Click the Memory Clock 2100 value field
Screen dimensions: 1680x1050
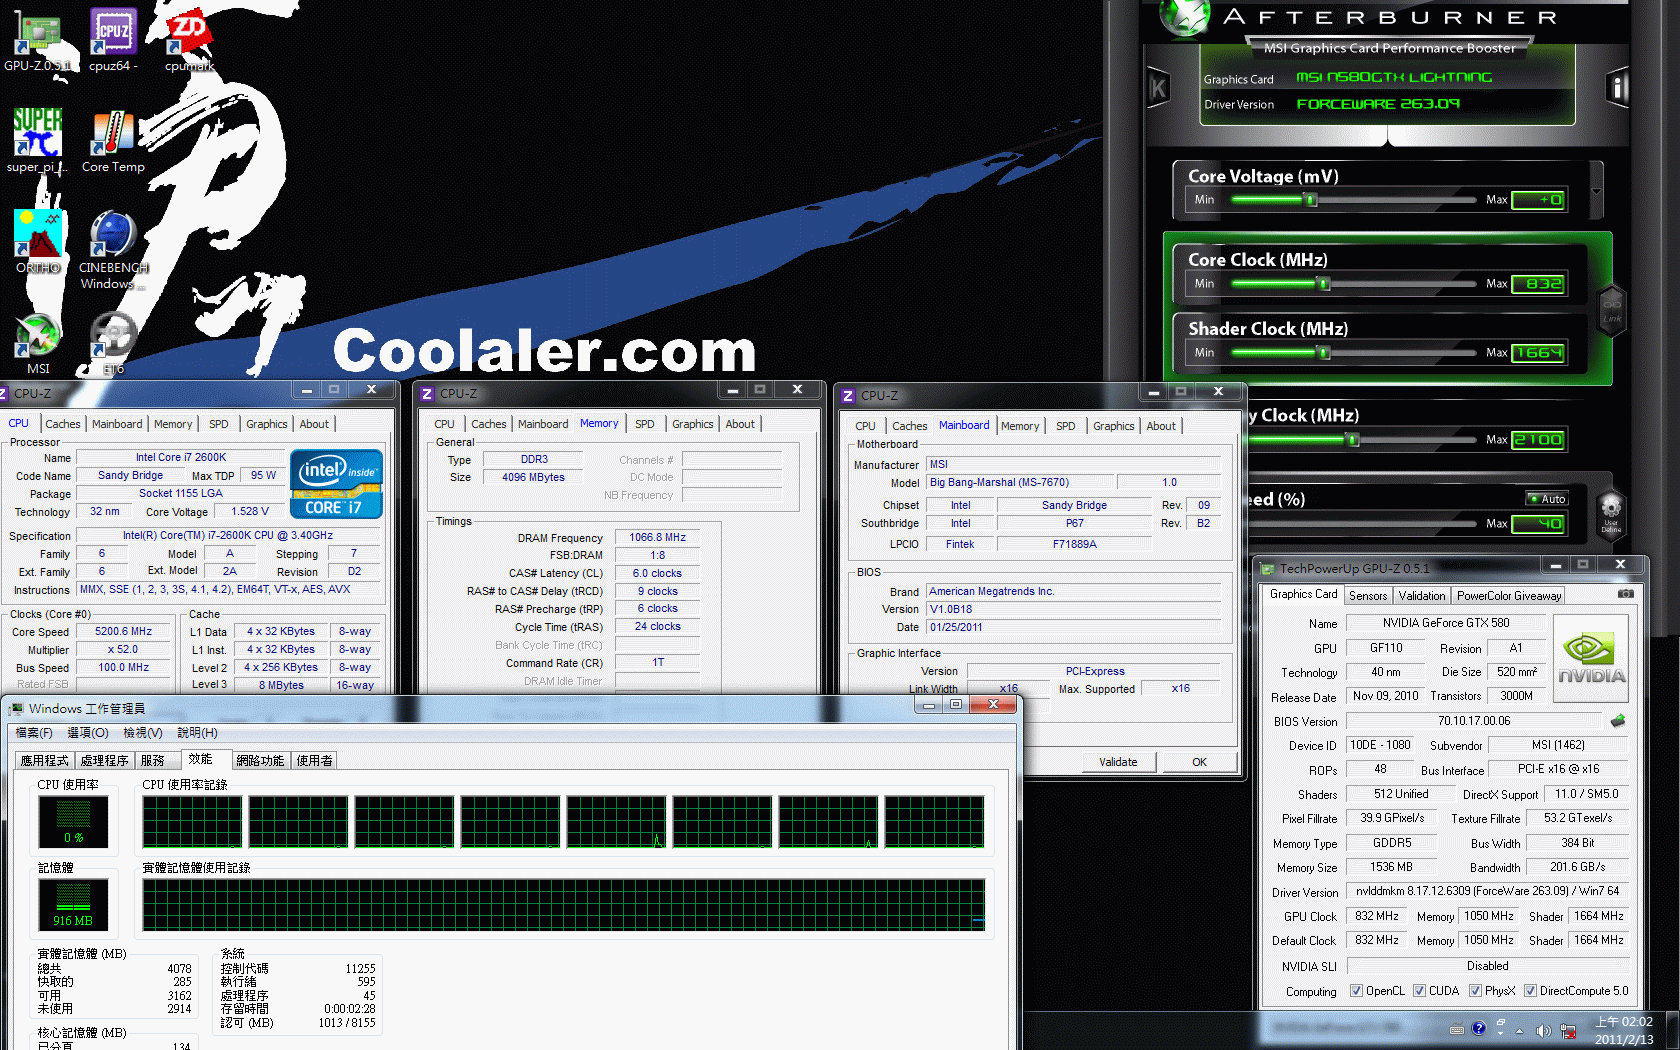point(1538,440)
